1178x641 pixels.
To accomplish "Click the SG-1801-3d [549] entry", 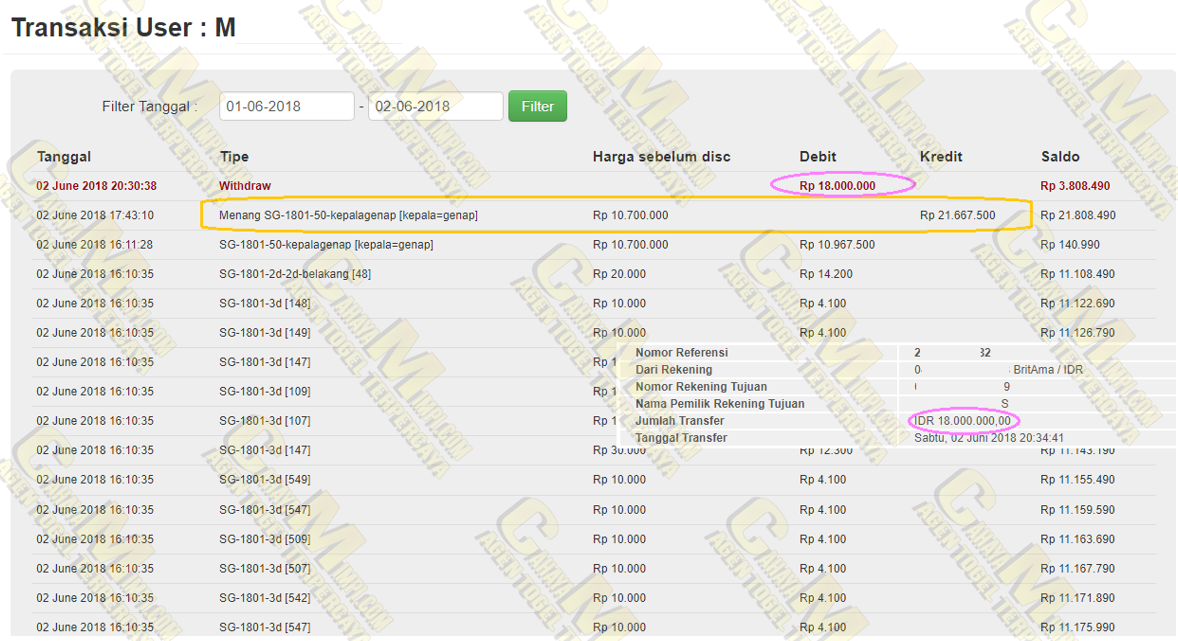I will pos(264,480).
